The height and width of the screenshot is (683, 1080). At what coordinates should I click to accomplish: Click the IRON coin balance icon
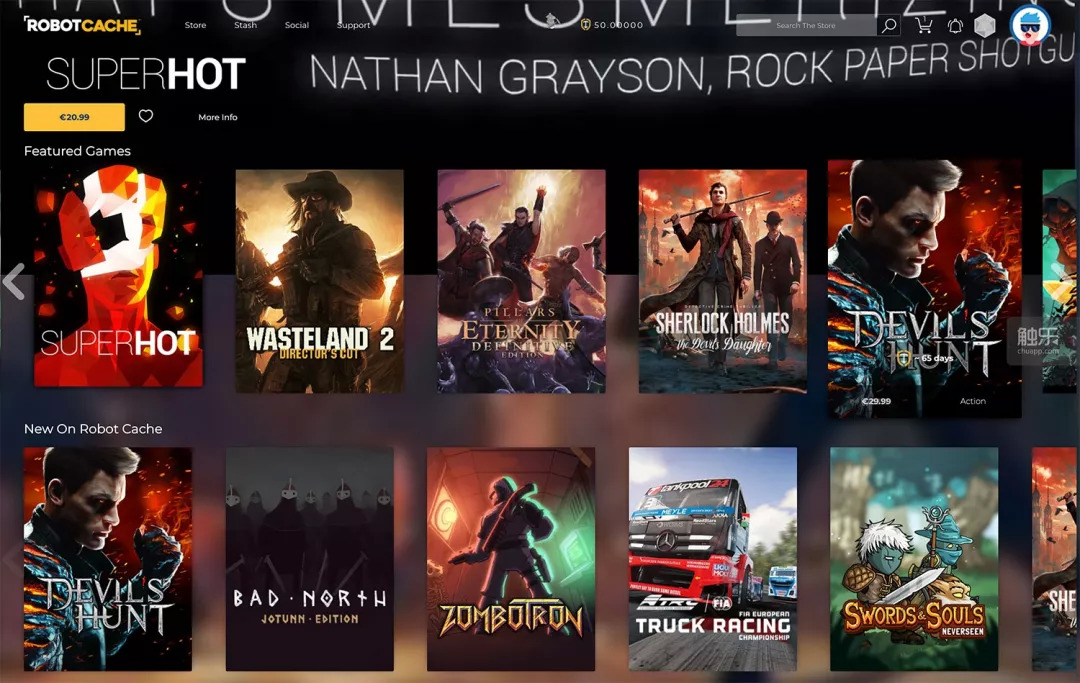[x=585, y=25]
